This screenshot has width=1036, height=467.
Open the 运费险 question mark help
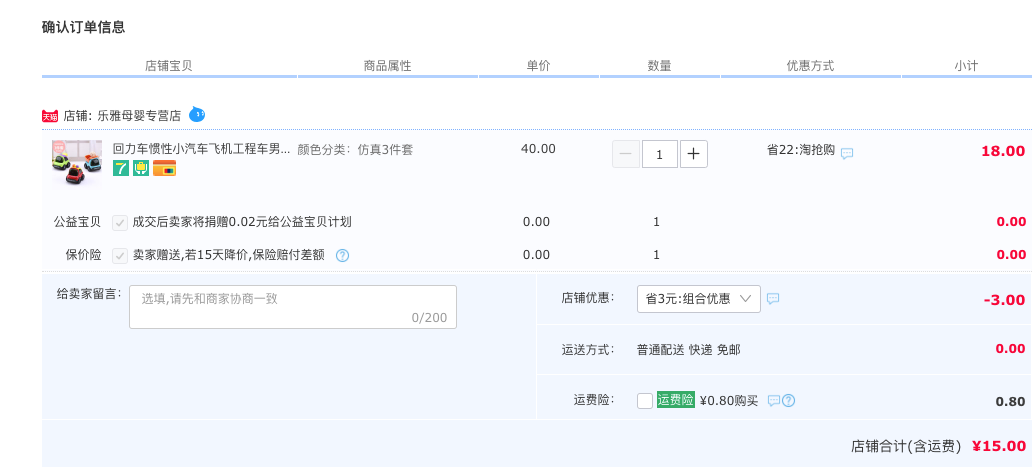tap(788, 400)
